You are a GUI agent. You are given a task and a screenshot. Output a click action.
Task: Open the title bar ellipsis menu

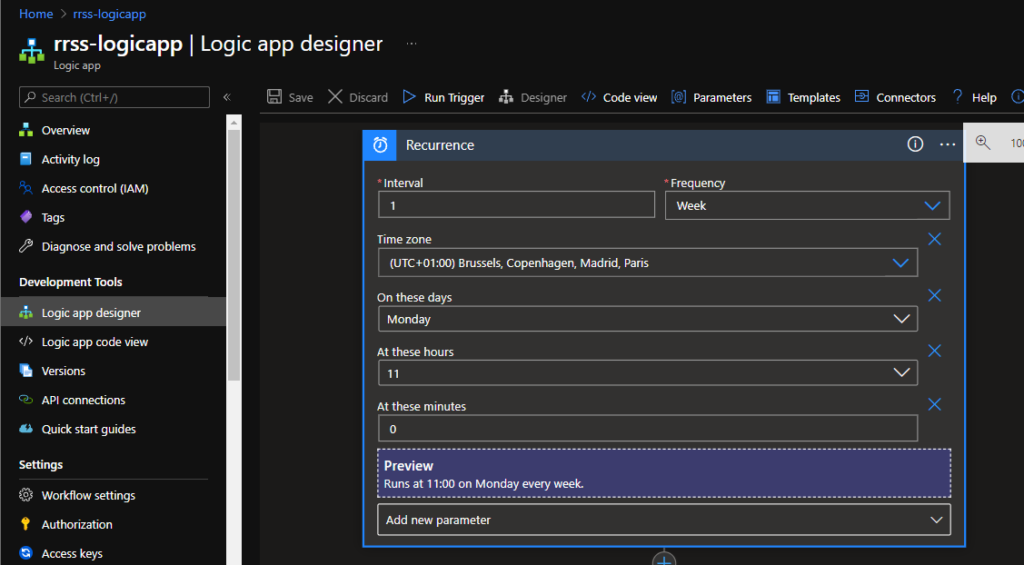(411, 44)
